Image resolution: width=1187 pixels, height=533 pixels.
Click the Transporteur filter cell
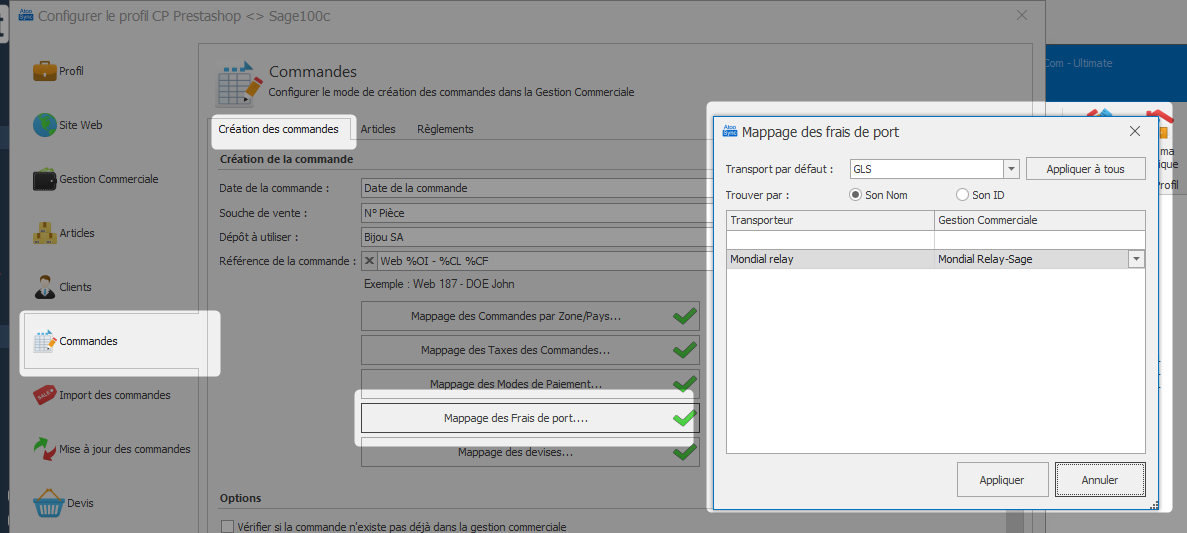click(x=830, y=239)
